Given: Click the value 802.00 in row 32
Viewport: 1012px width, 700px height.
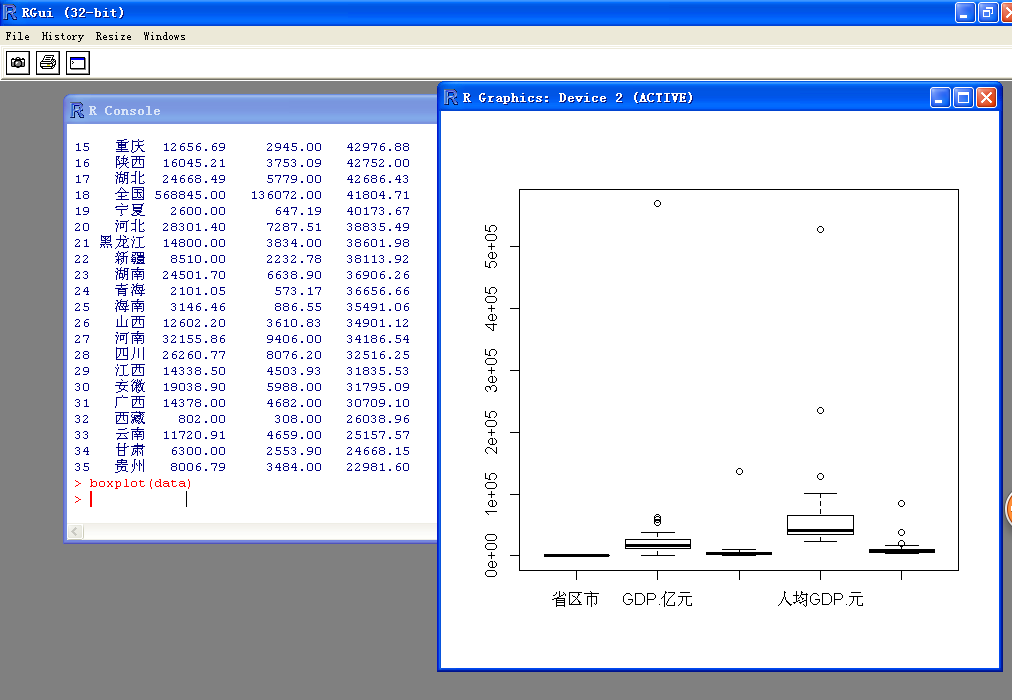Looking at the screenshot, I should [202, 419].
